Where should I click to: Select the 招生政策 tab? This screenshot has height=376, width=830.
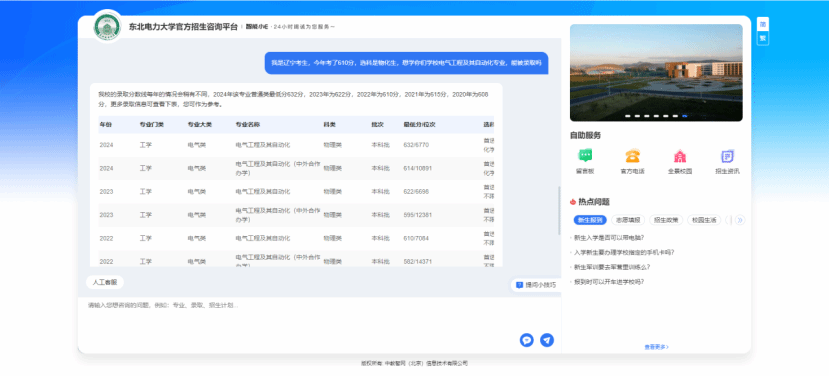pyautogui.click(x=666, y=220)
